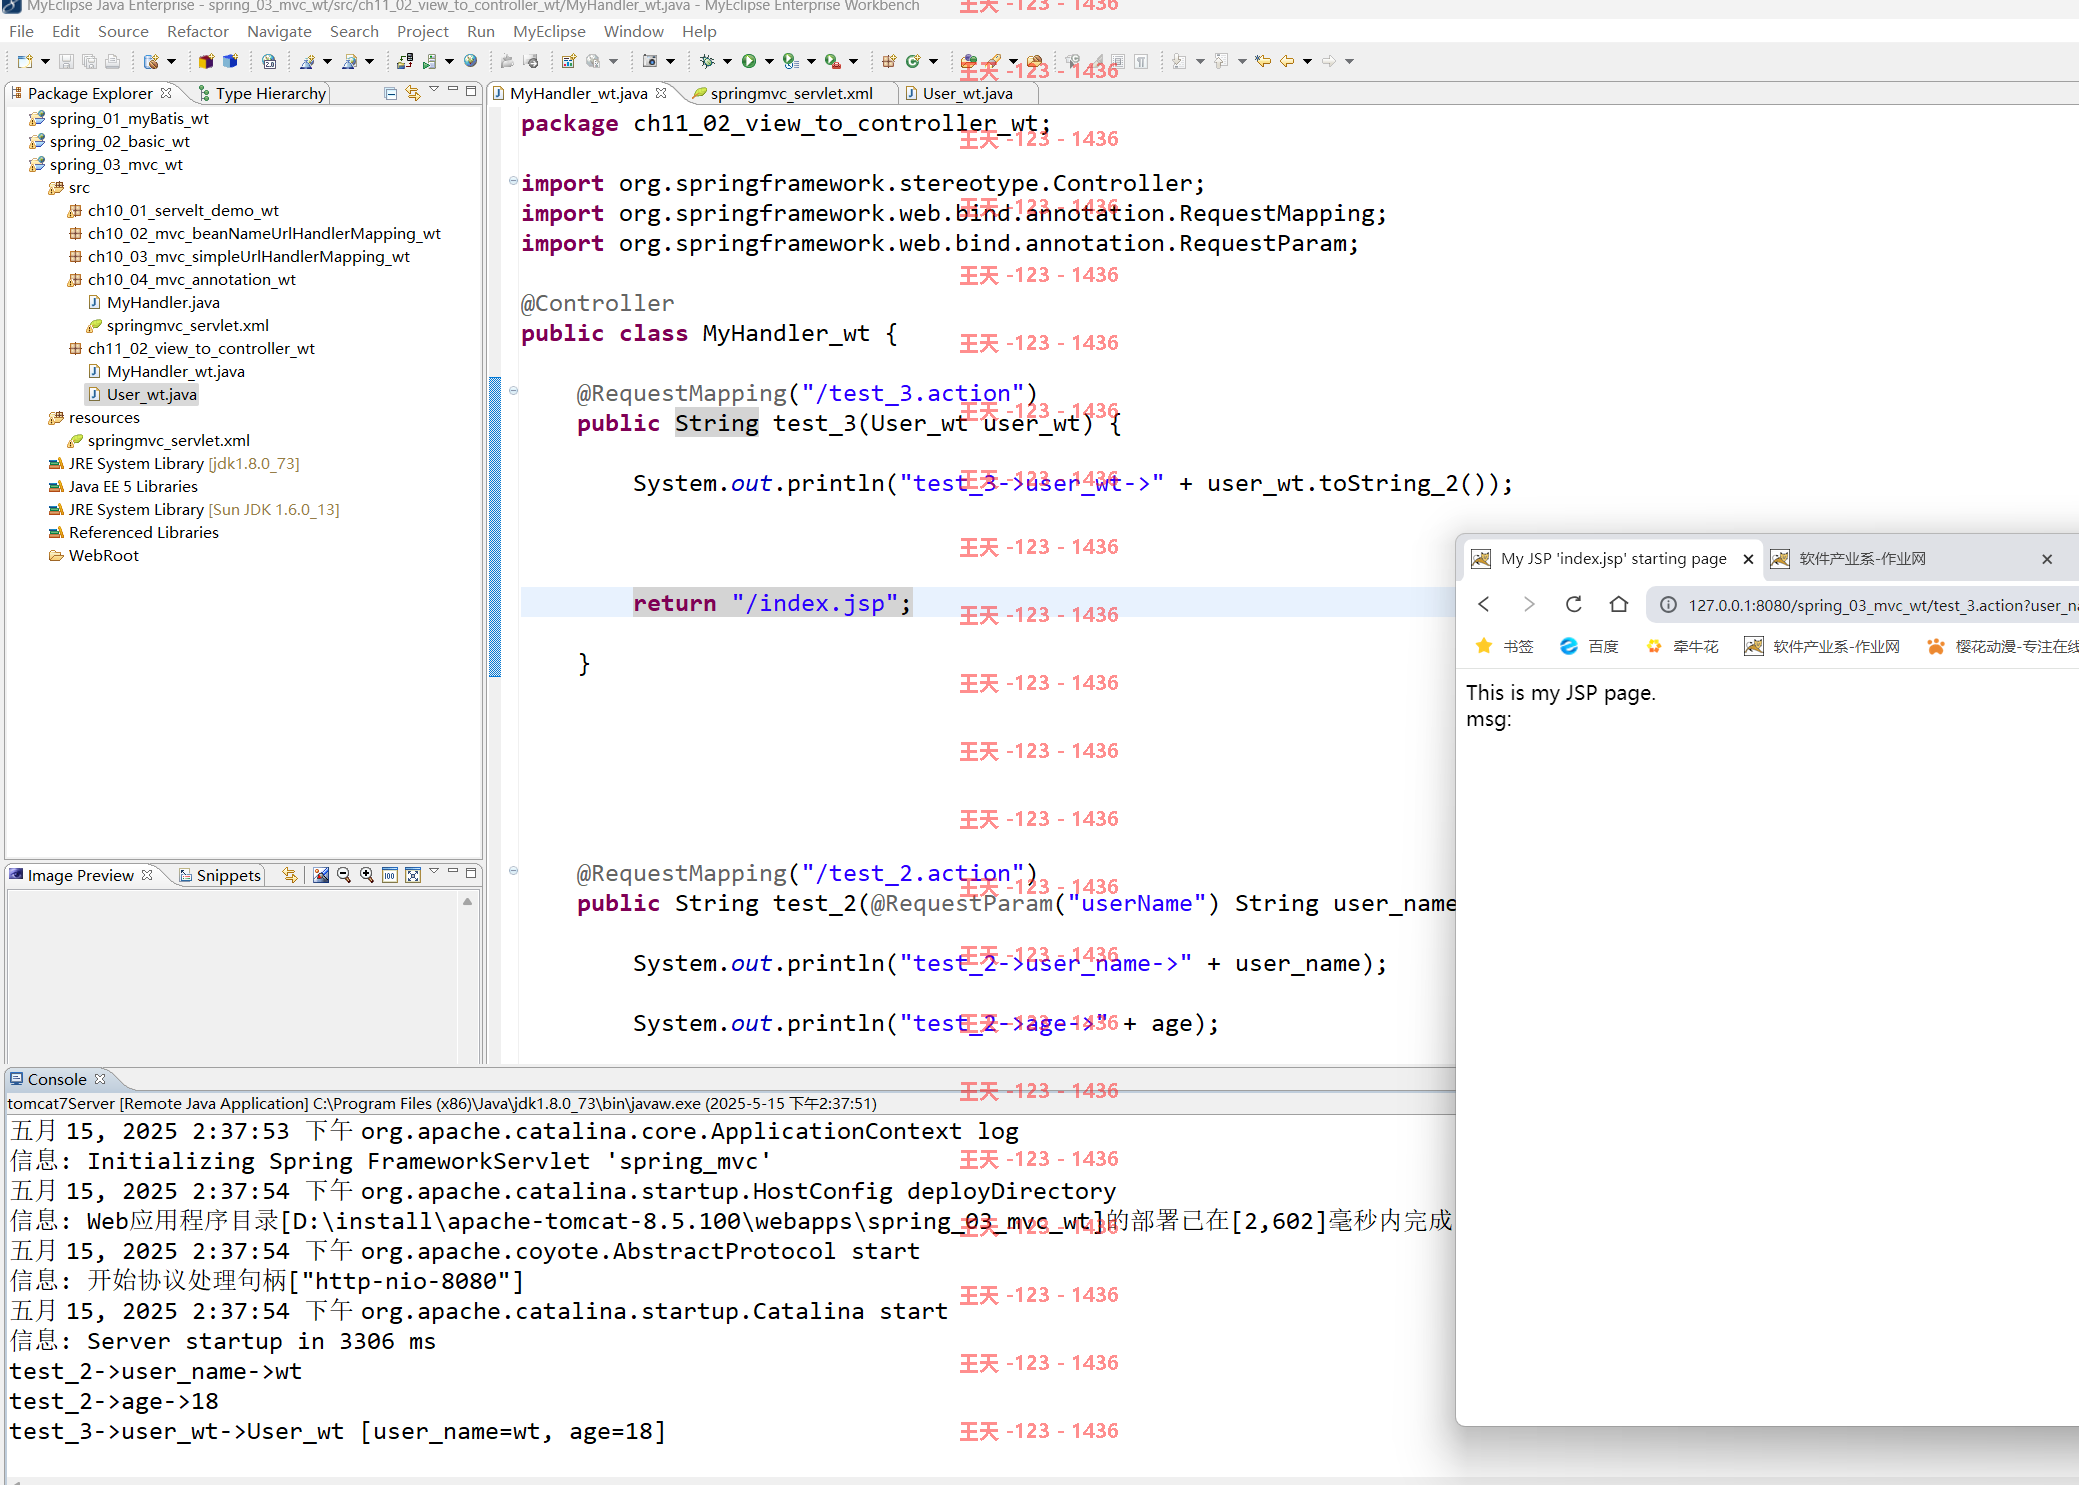The image size is (2079, 1485).
Task: Toggle Link with Editor in Package Explorer
Action: click(x=413, y=93)
